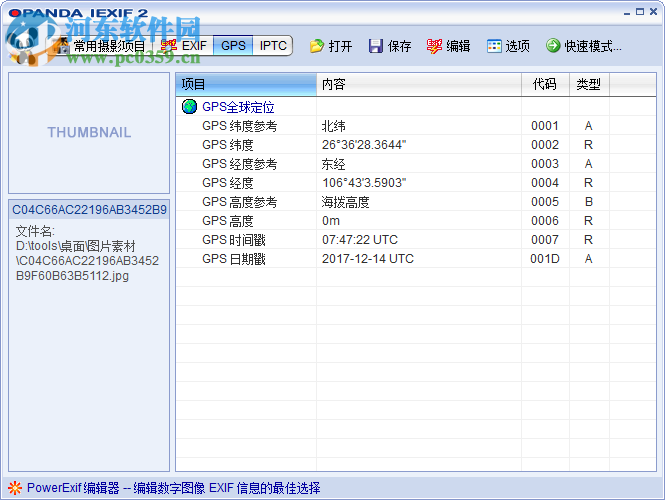Click the longitude value 106°43'3.5903"

(x=364, y=183)
